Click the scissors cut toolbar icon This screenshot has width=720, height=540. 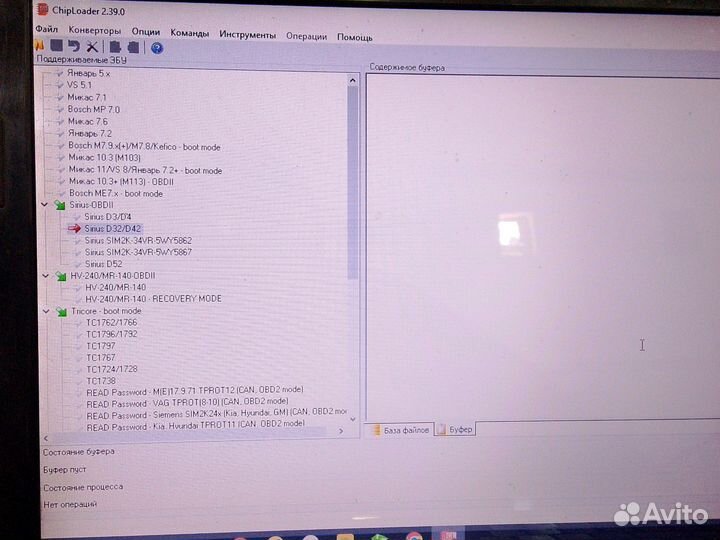tap(92, 47)
